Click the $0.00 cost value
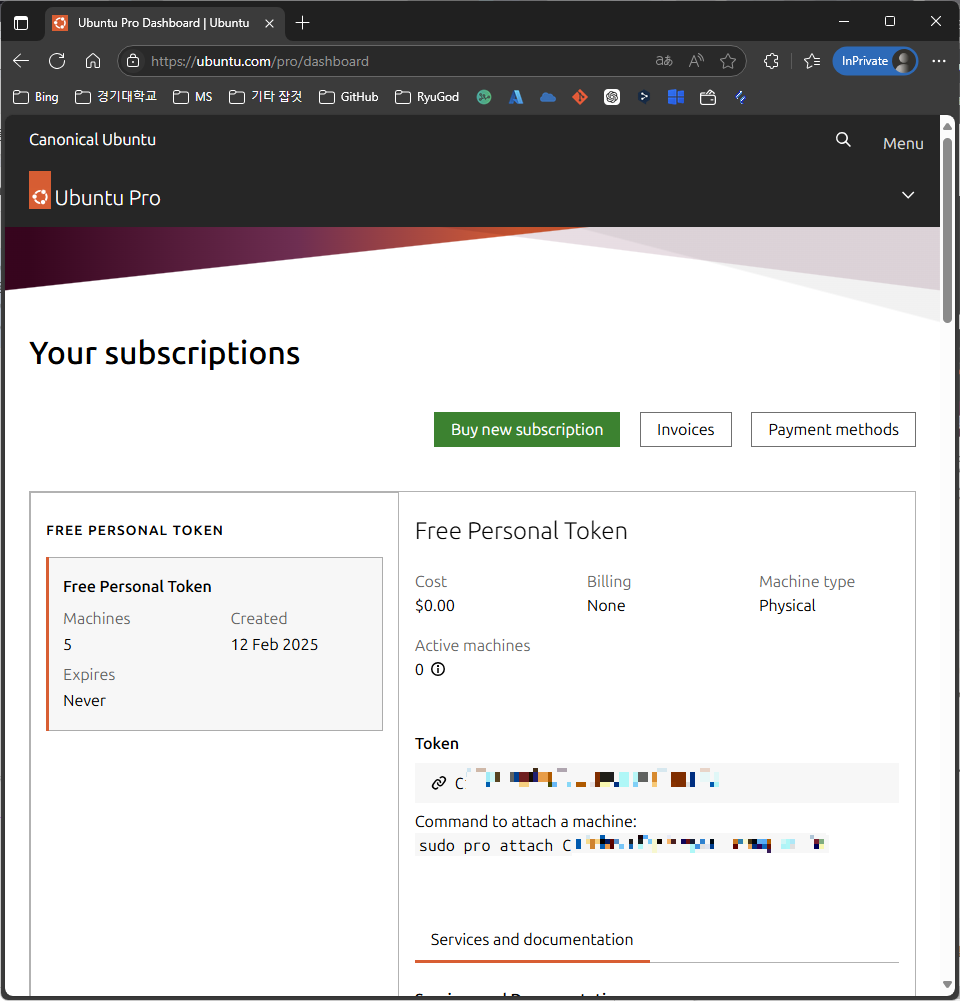The height and width of the screenshot is (1001, 960). click(x=435, y=606)
